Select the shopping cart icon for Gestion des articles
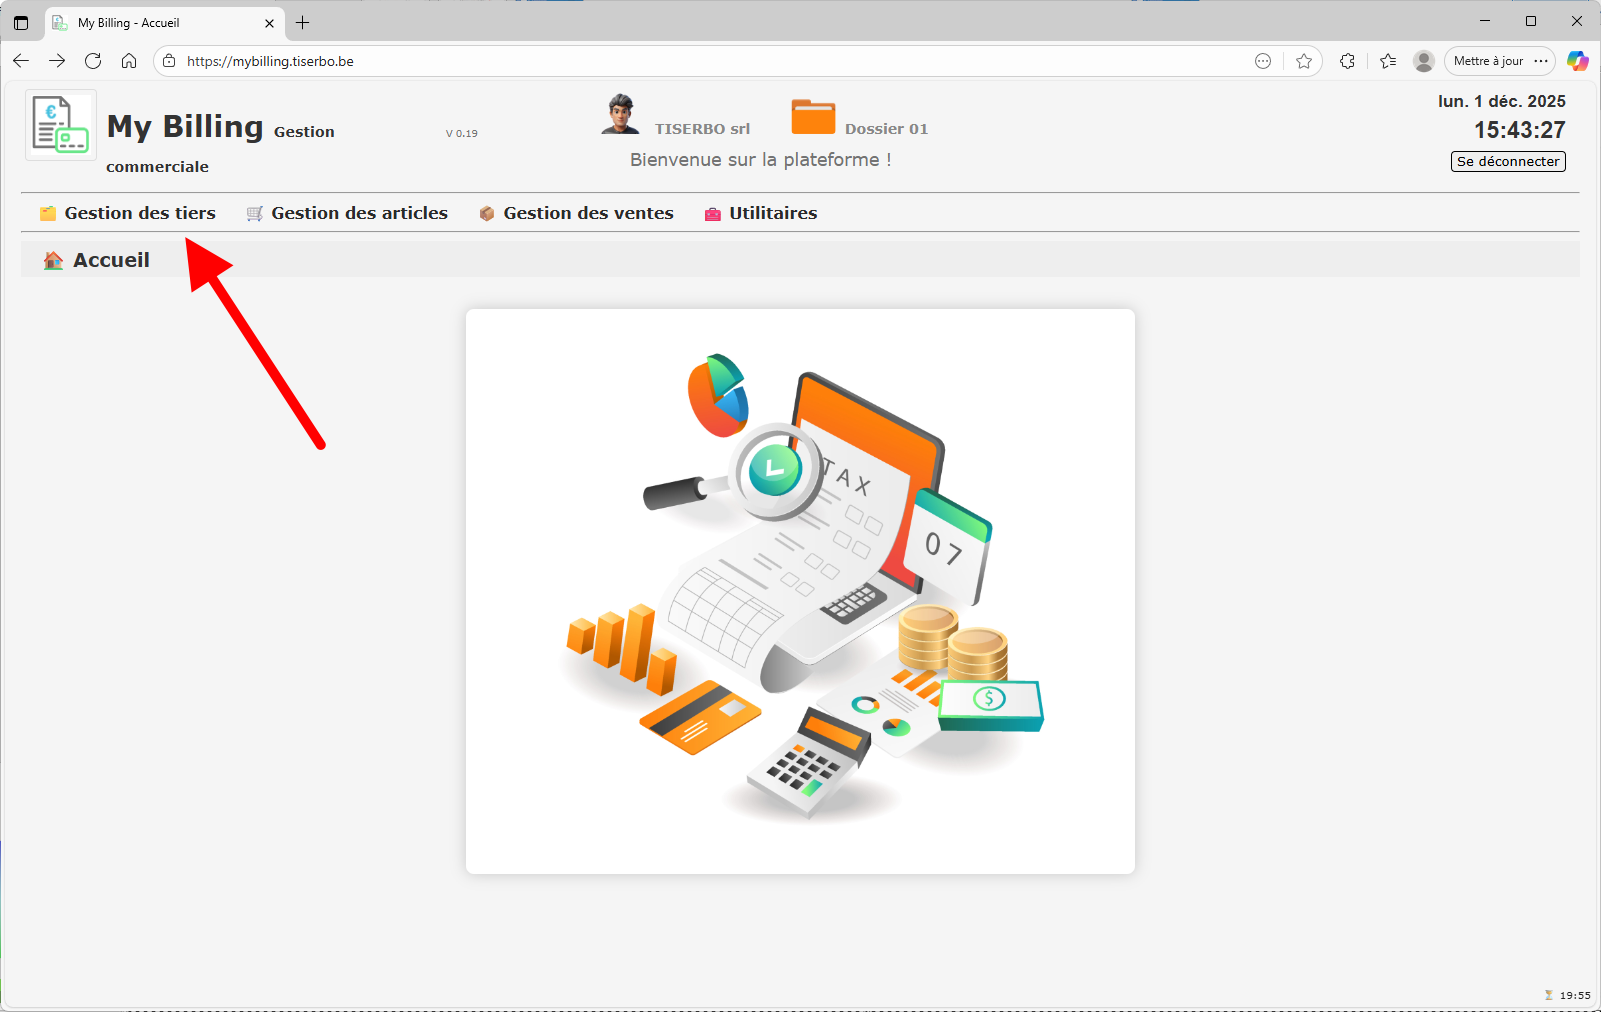The image size is (1601, 1012). coord(253,212)
